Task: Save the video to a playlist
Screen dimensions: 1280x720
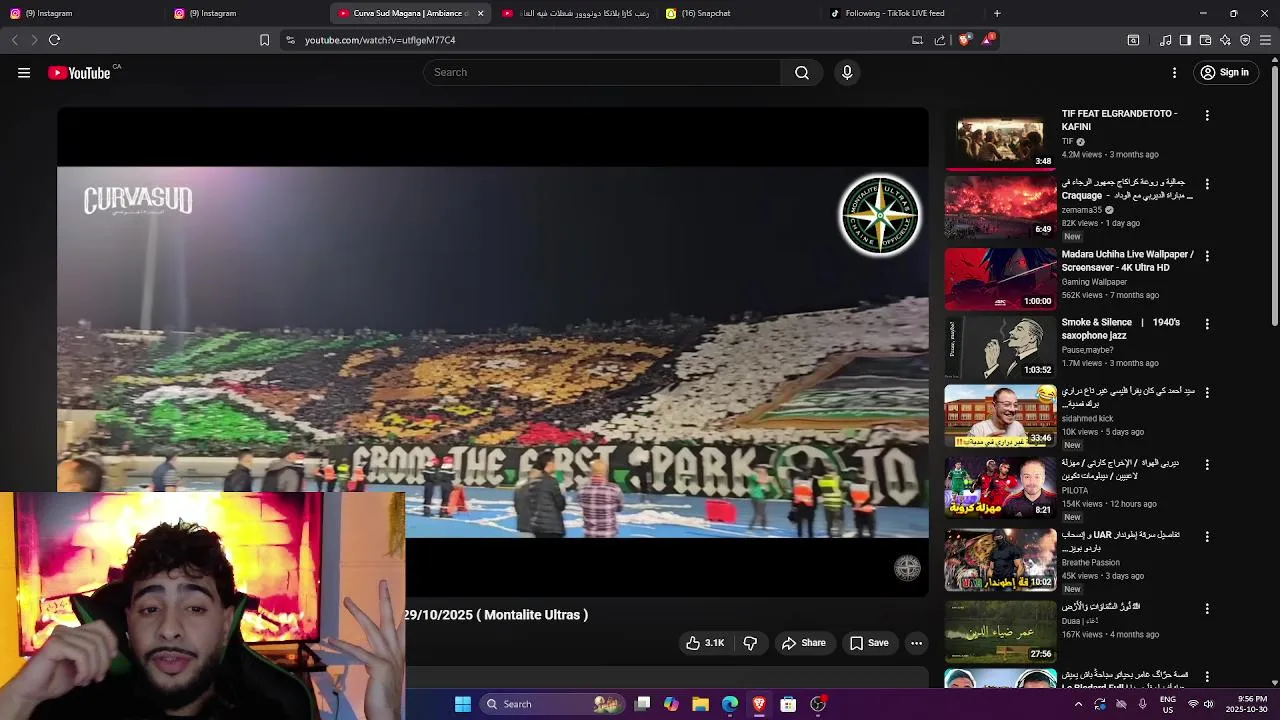Action: click(x=868, y=643)
